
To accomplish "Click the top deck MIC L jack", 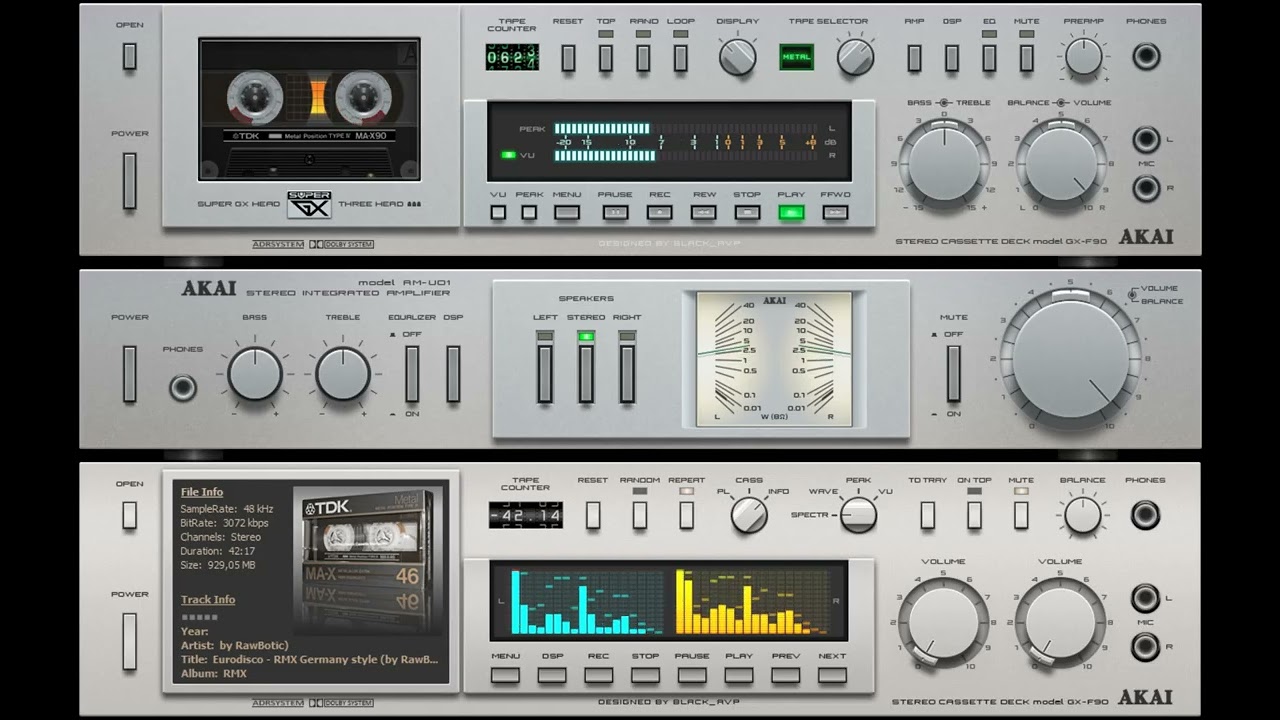I will tap(1146, 139).
